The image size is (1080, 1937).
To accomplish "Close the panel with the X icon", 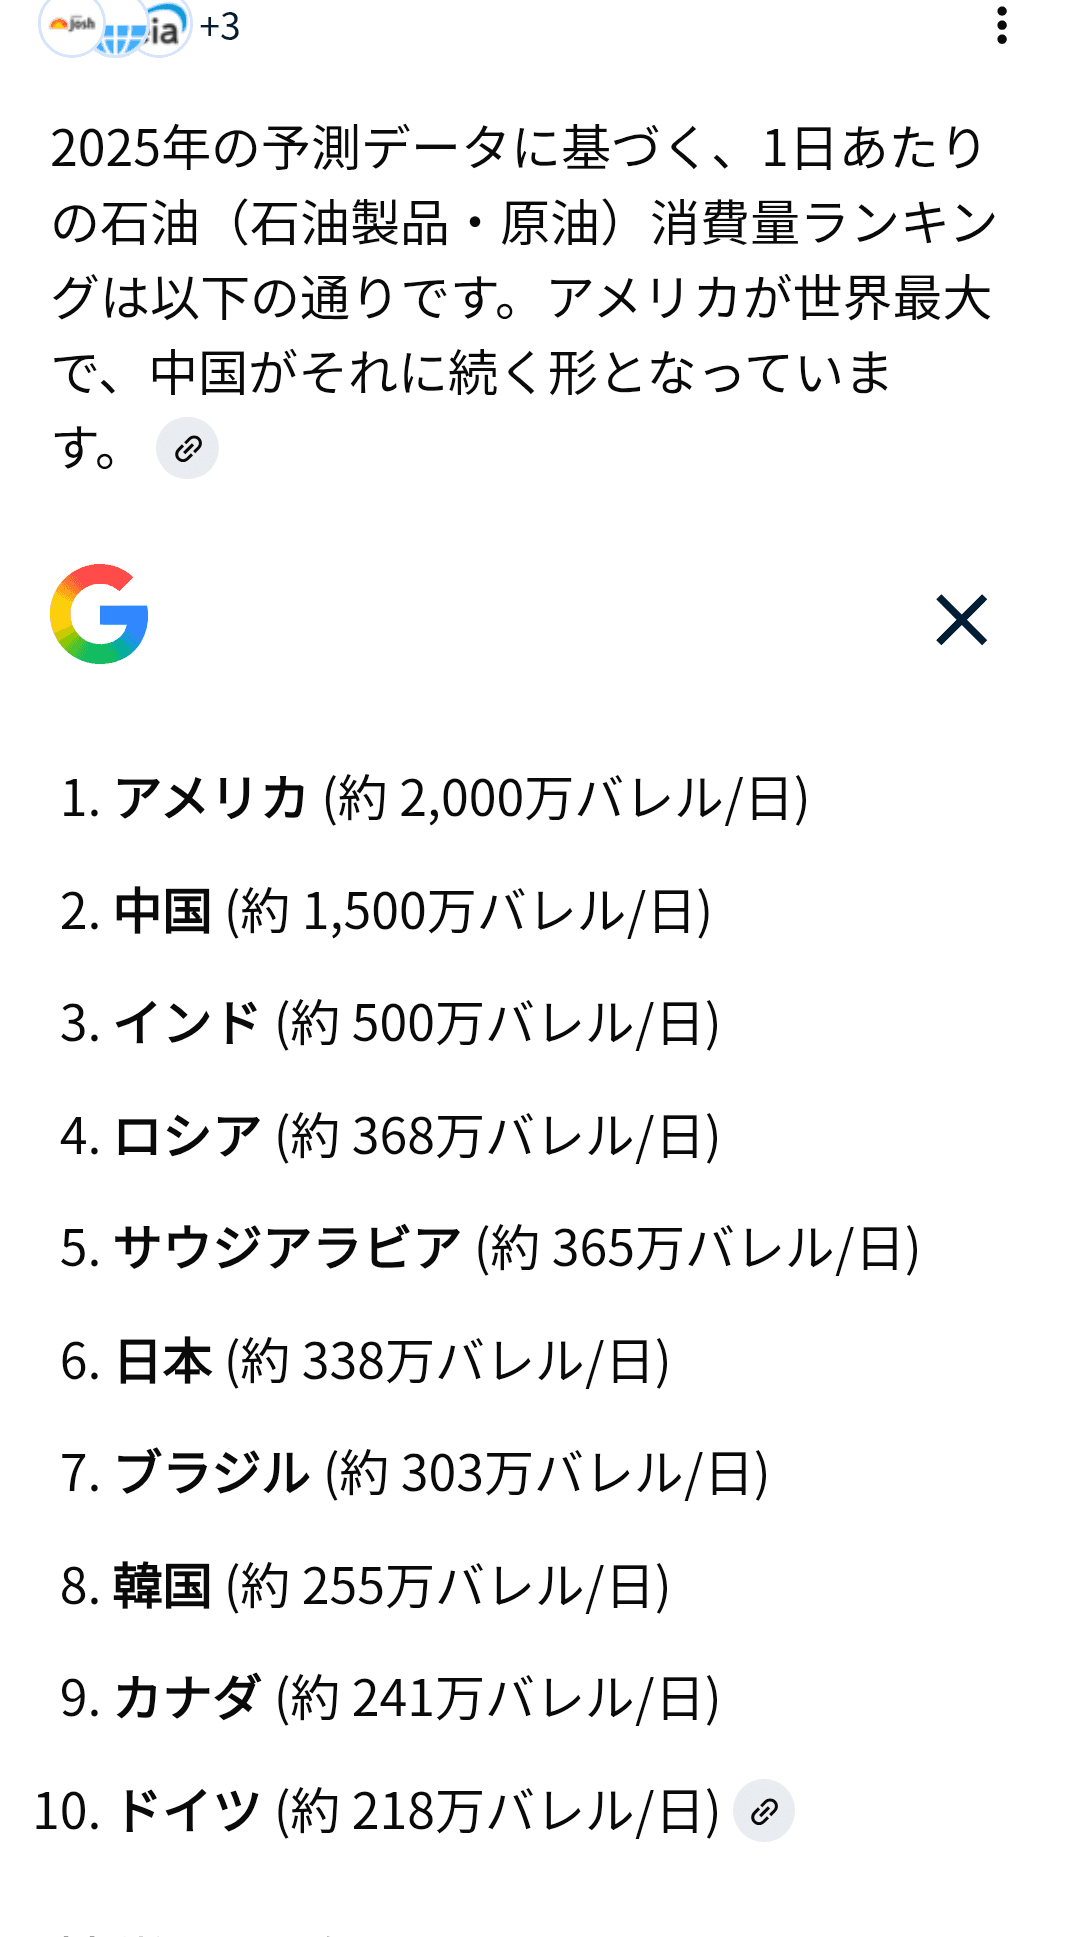I will (x=961, y=620).
